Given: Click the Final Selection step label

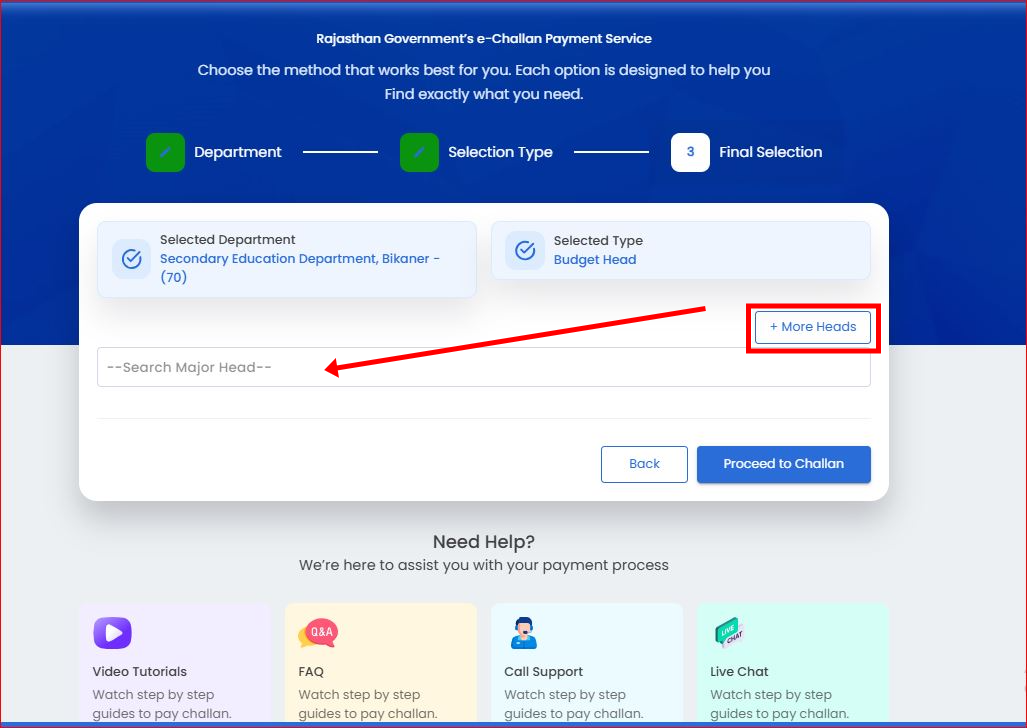Looking at the screenshot, I should click(x=771, y=152).
